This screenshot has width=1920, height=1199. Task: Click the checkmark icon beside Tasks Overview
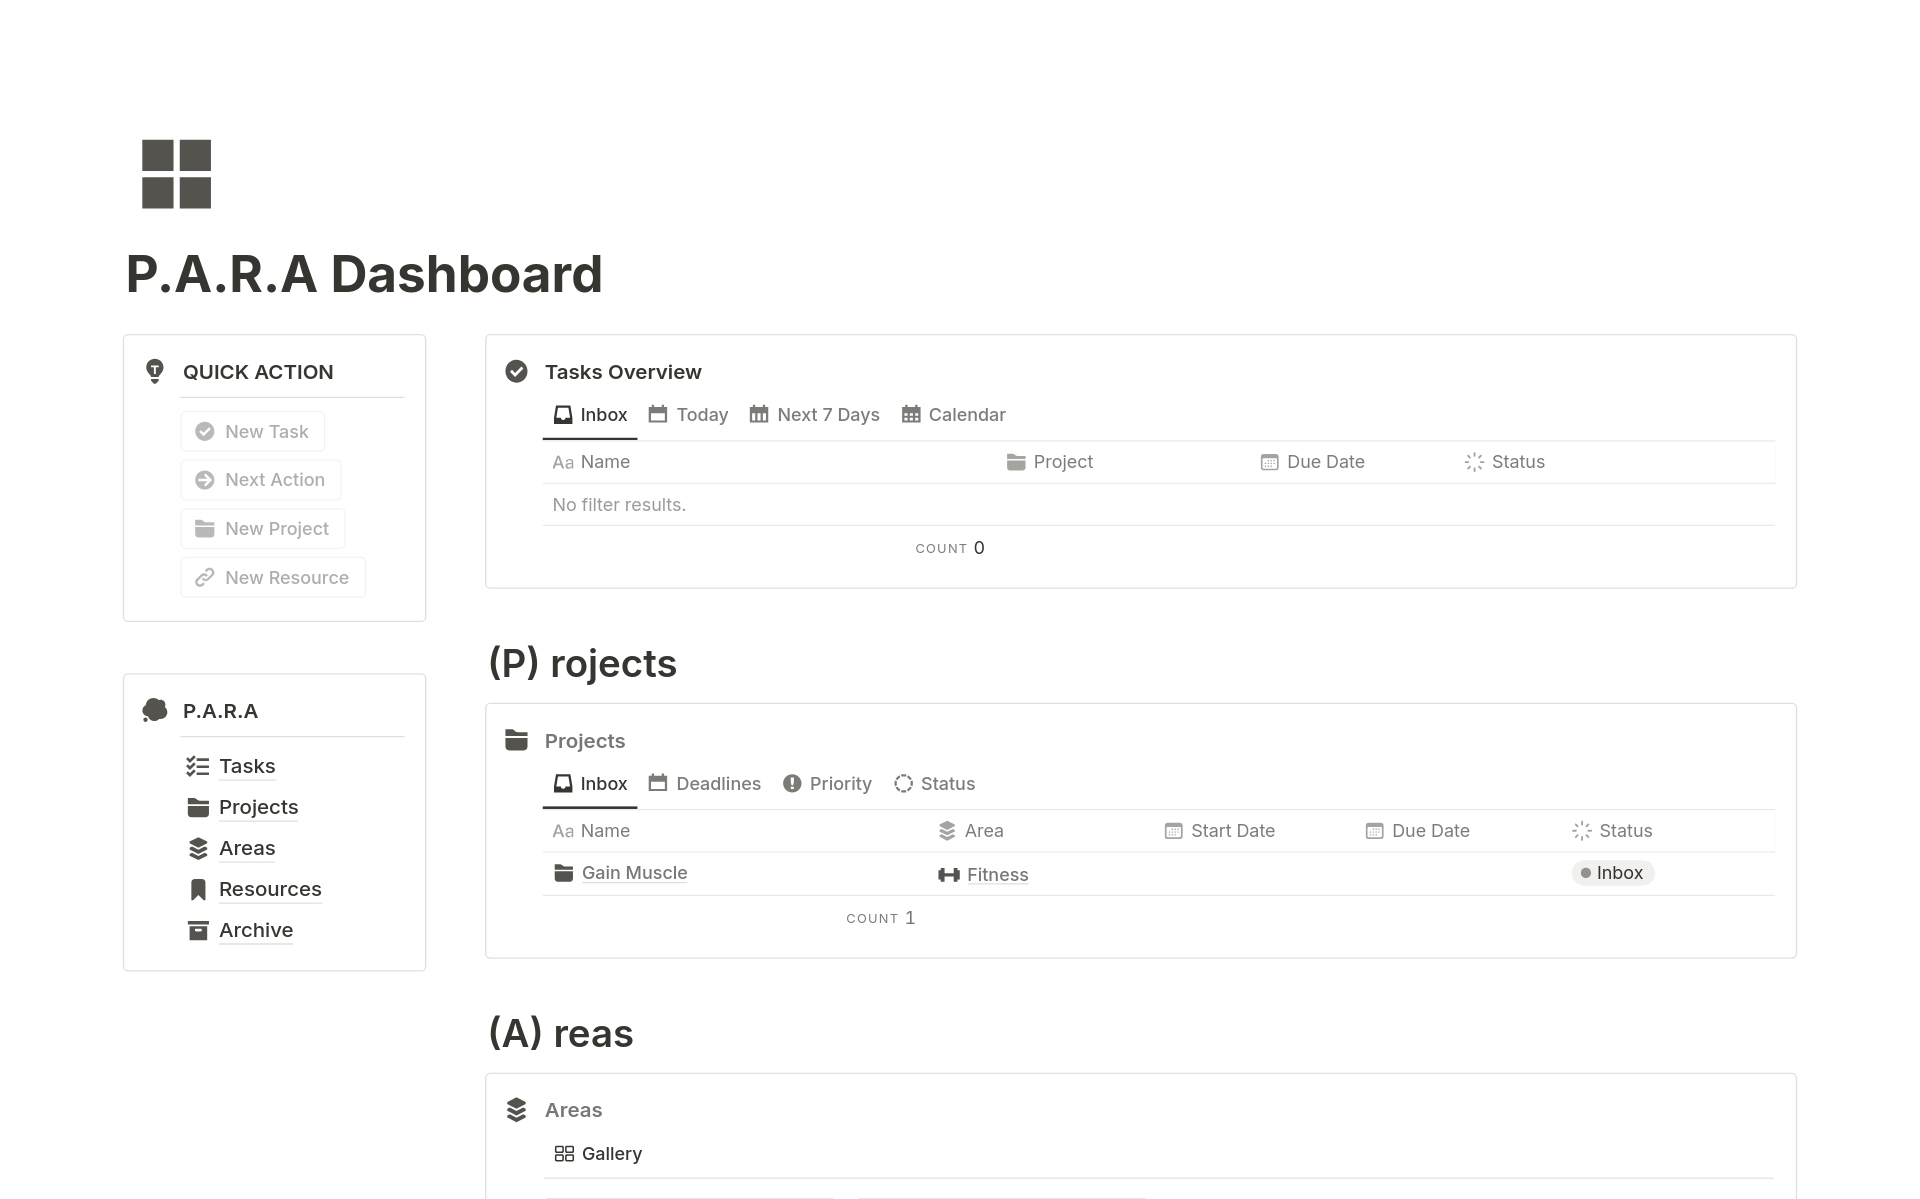(516, 371)
